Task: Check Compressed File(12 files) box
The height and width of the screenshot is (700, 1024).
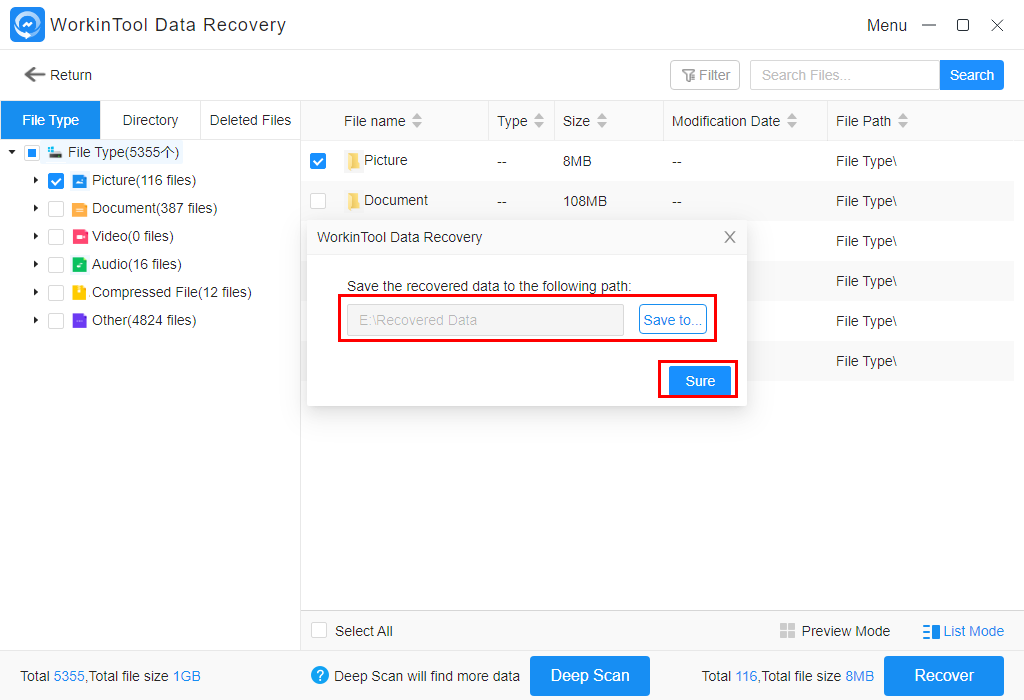Action: pos(56,293)
